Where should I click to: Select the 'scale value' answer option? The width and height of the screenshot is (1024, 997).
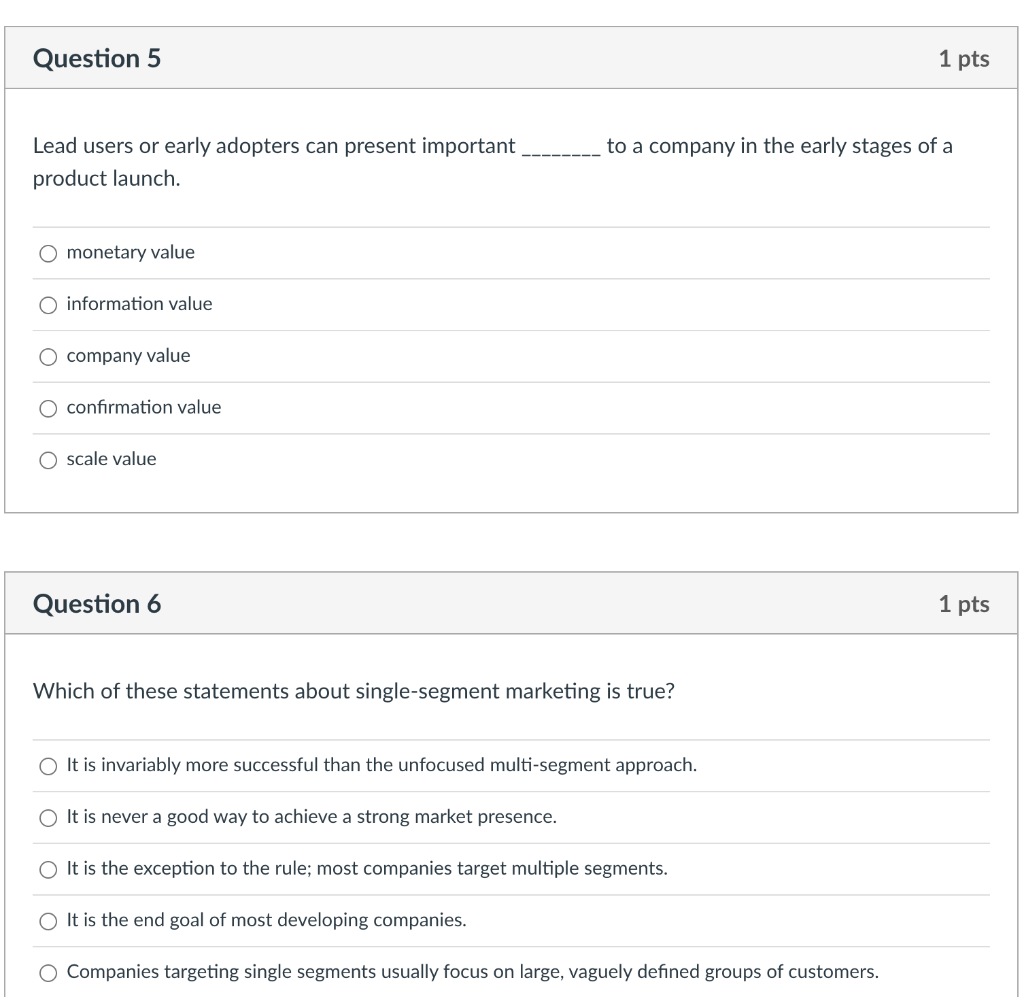pyautogui.click(x=48, y=459)
